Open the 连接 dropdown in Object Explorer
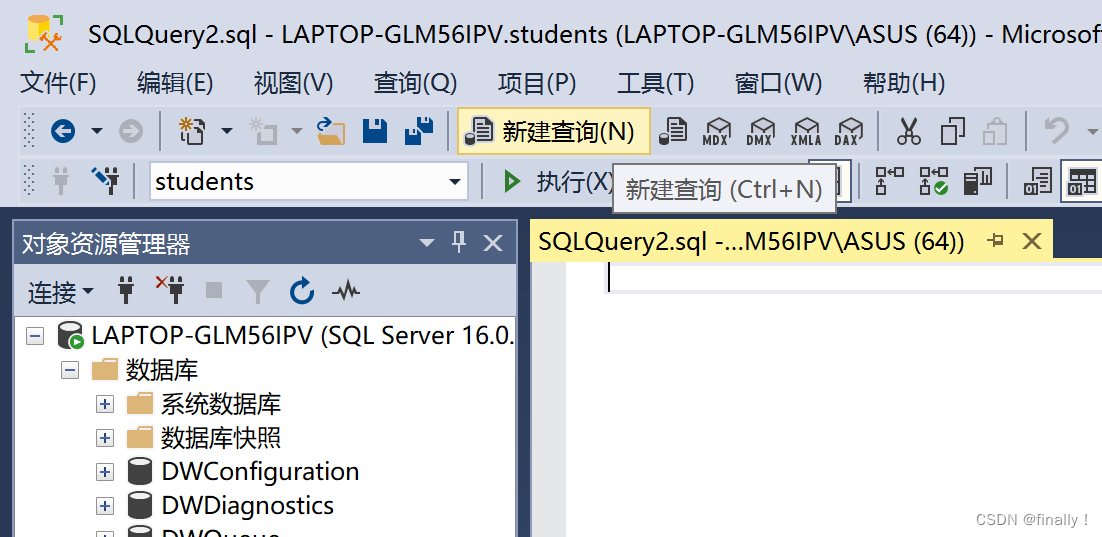The image size is (1102, 537). point(60,292)
